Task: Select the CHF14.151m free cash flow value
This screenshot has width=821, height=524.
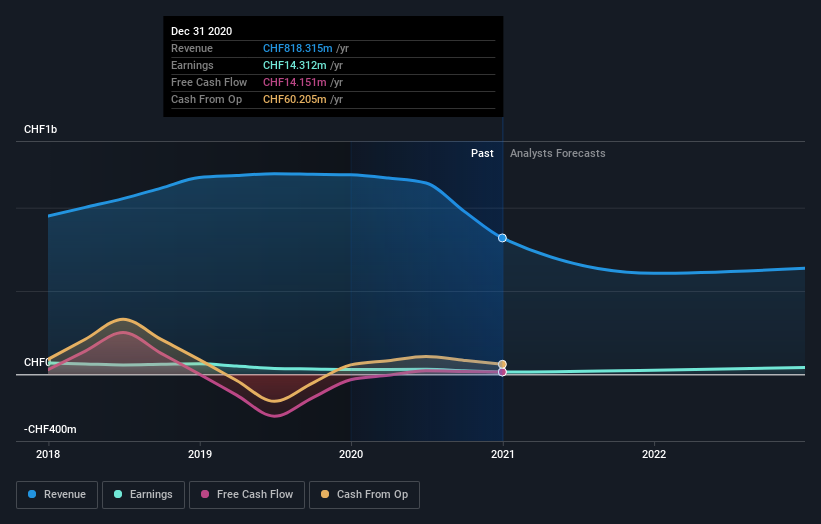Action: tap(295, 82)
